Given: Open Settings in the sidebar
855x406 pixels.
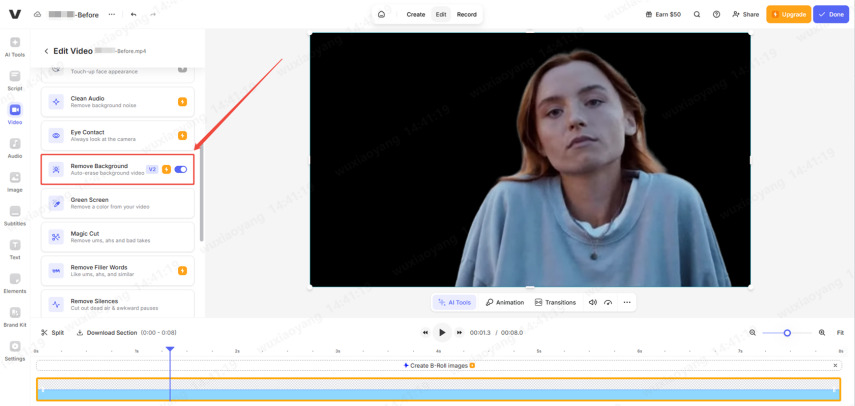Looking at the screenshot, I should [15, 351].
